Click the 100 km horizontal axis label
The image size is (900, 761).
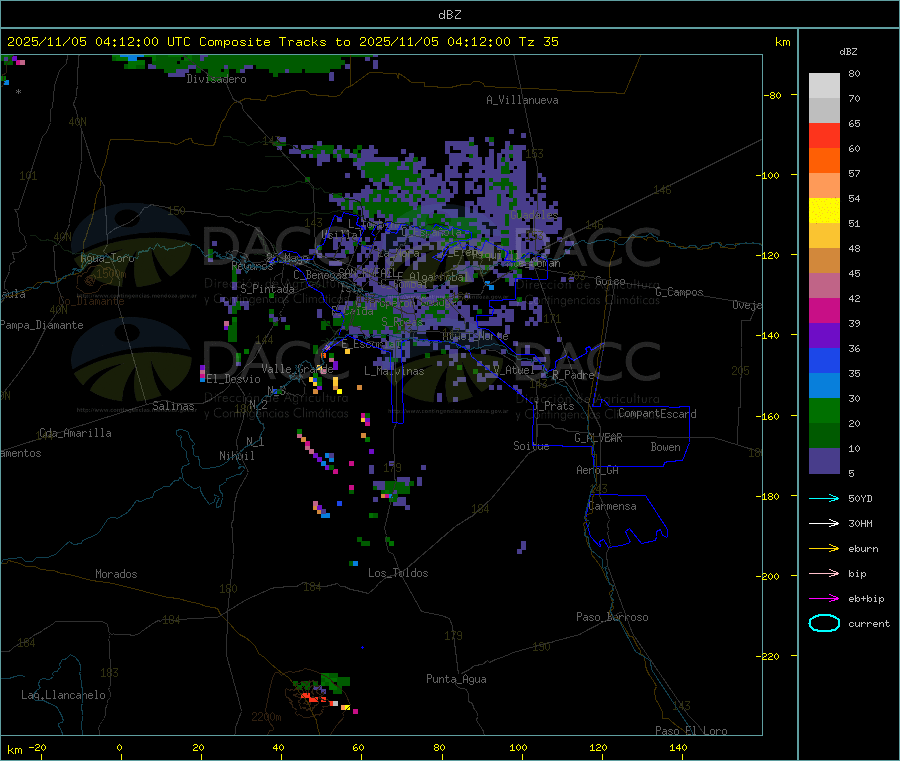[x=518, y=747]
